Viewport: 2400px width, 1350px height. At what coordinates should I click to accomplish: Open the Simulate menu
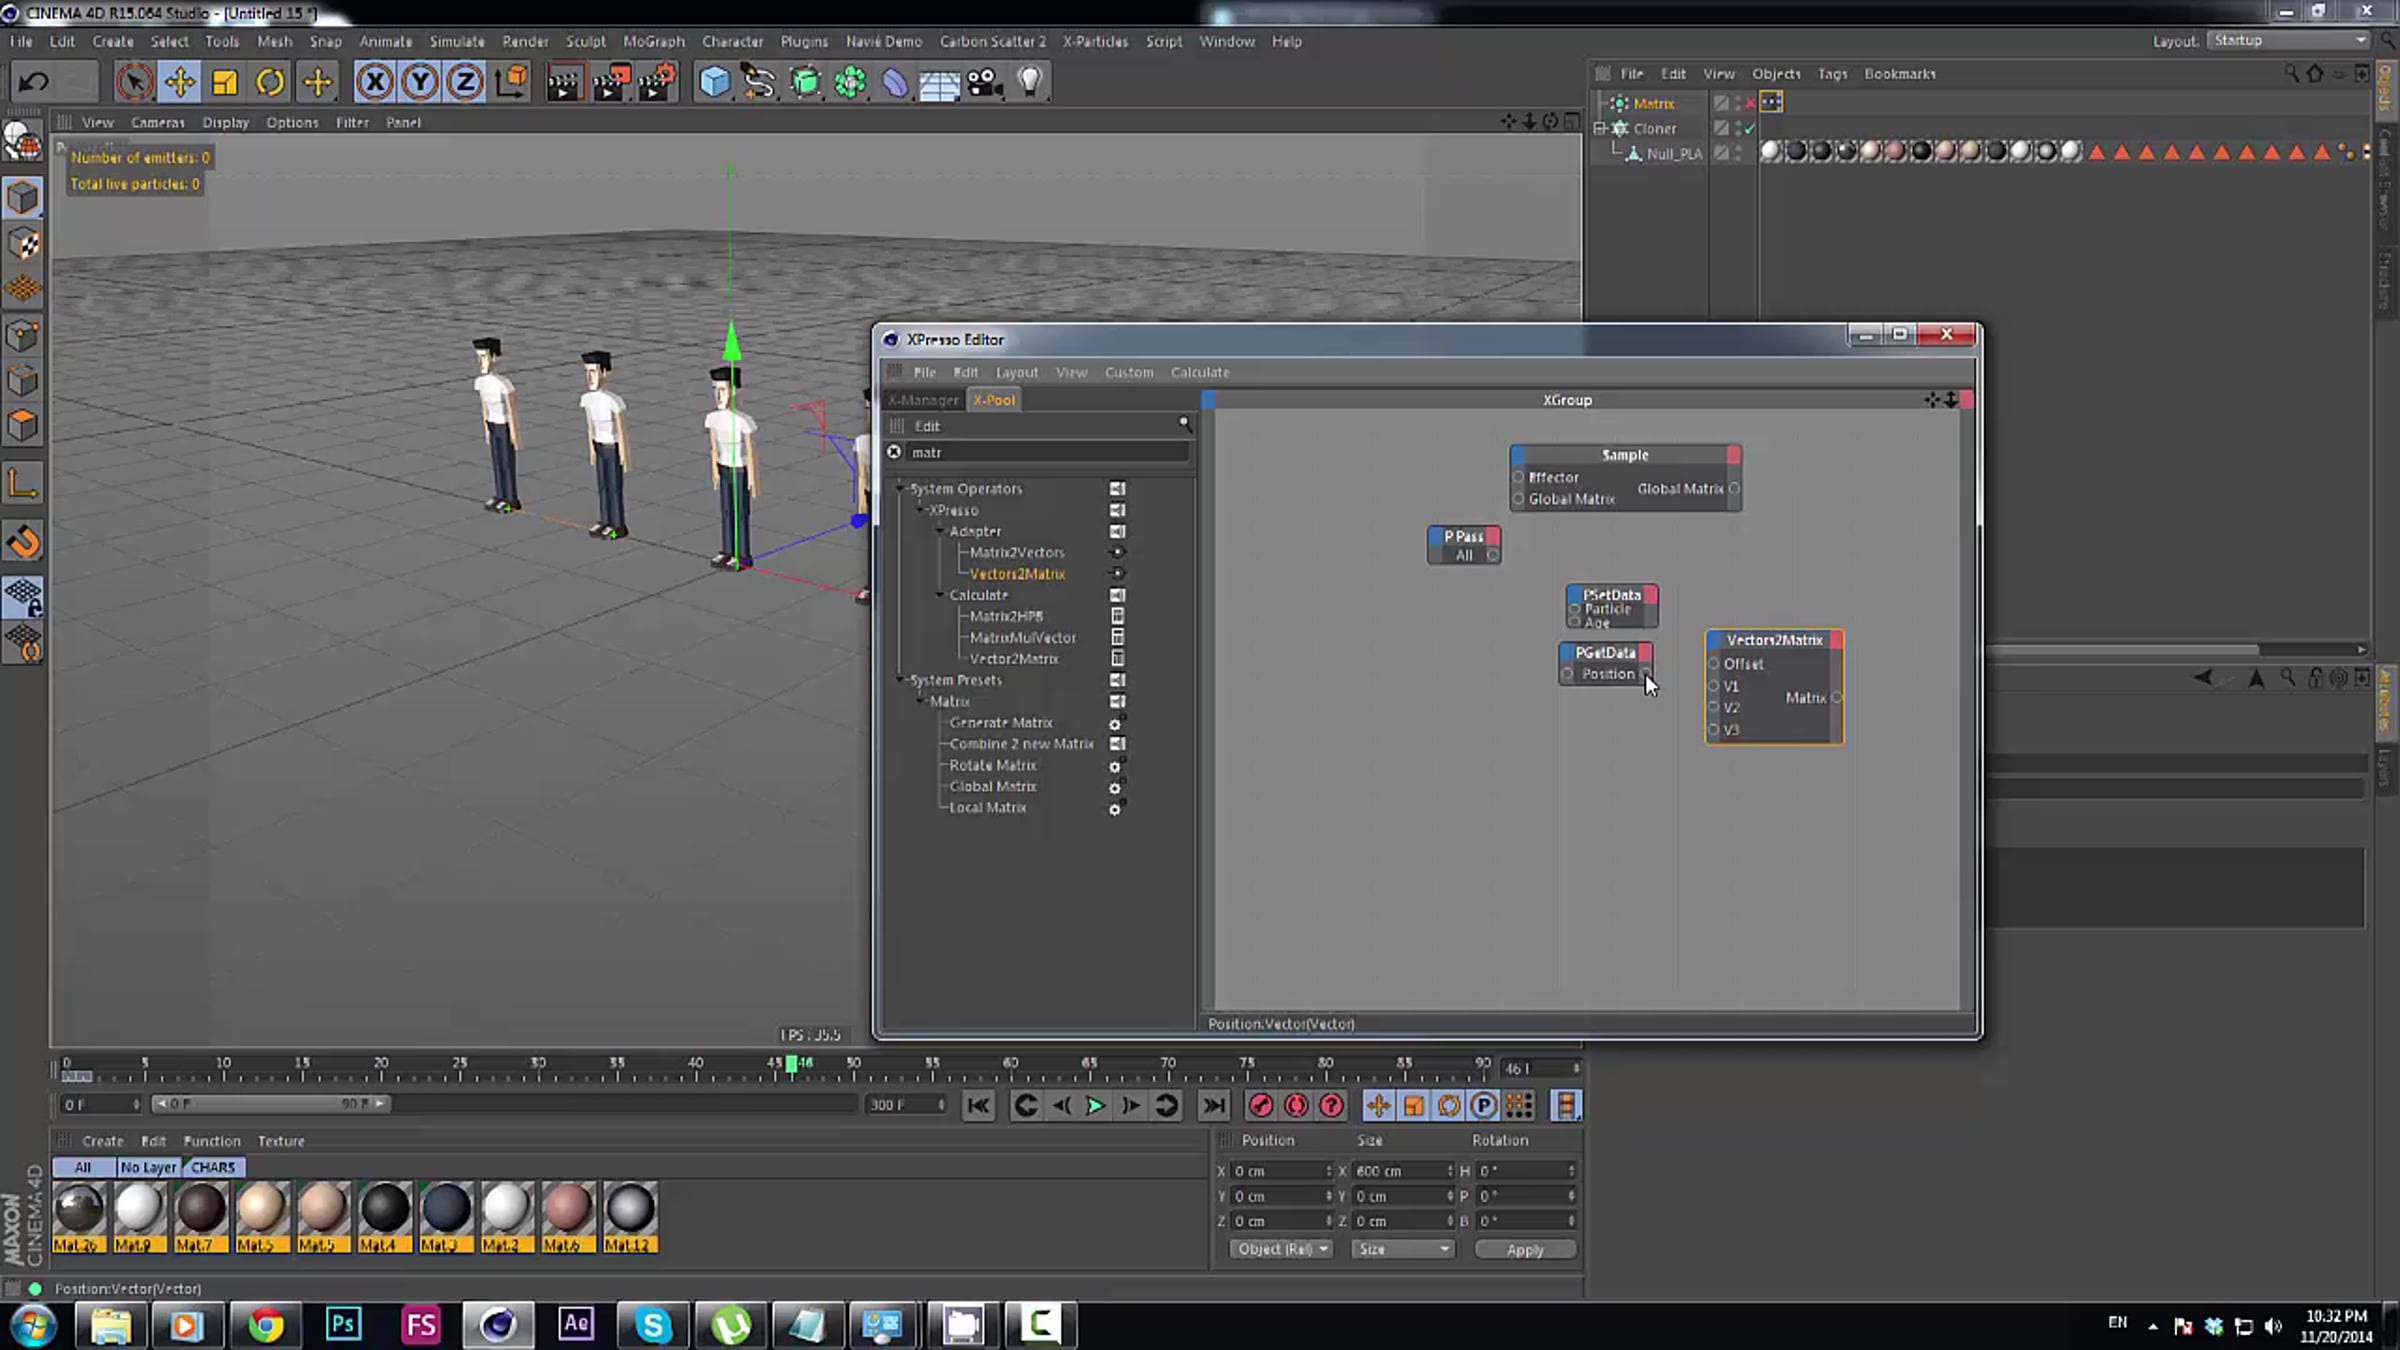[457, 41]
